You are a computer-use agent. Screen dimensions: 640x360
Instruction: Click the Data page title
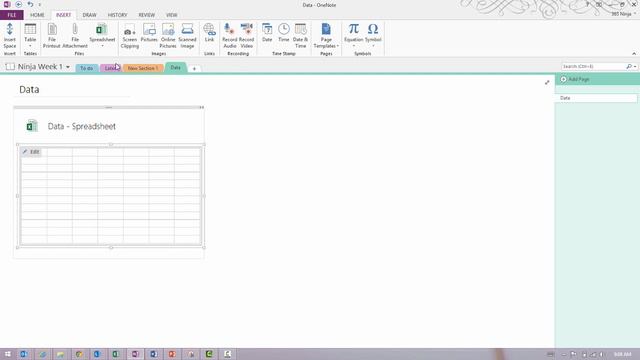click(29, 89)
